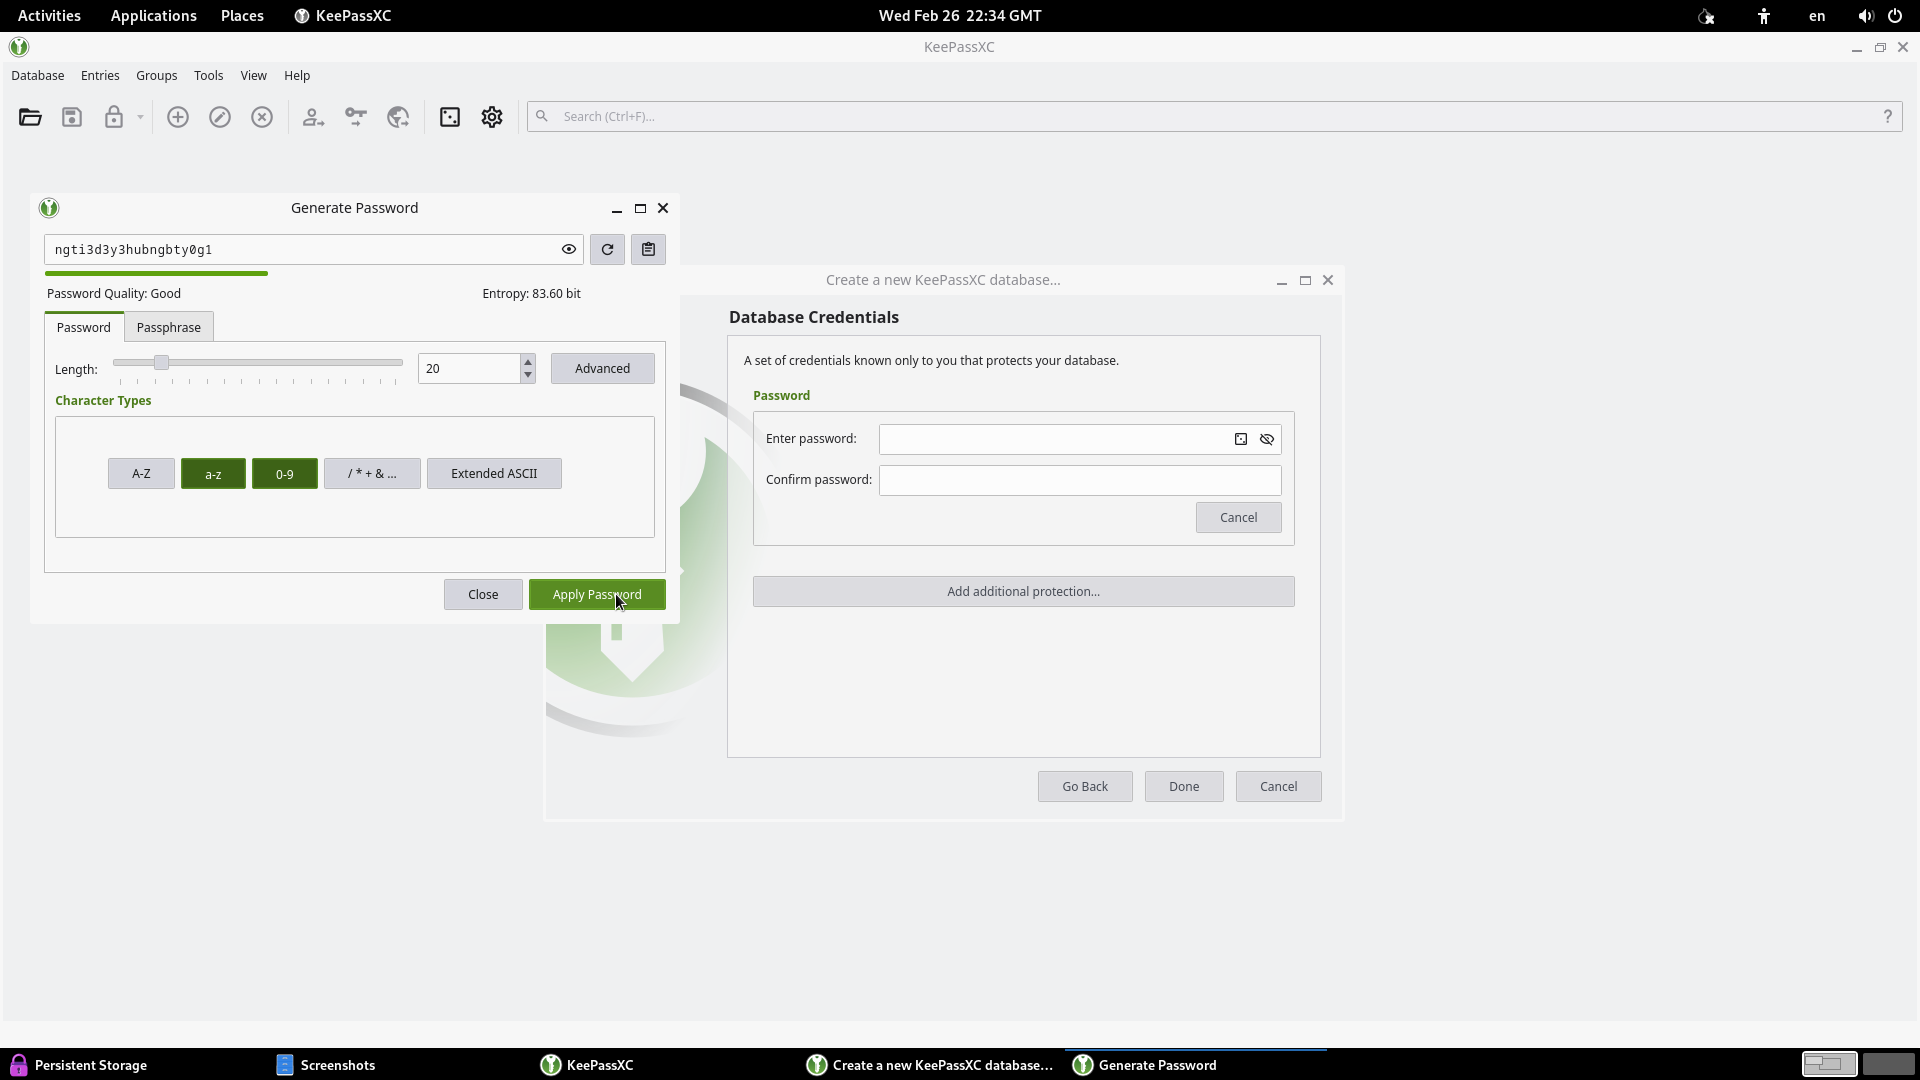
Task: Switch to the Passphrase tab
Action: point(168,327)
